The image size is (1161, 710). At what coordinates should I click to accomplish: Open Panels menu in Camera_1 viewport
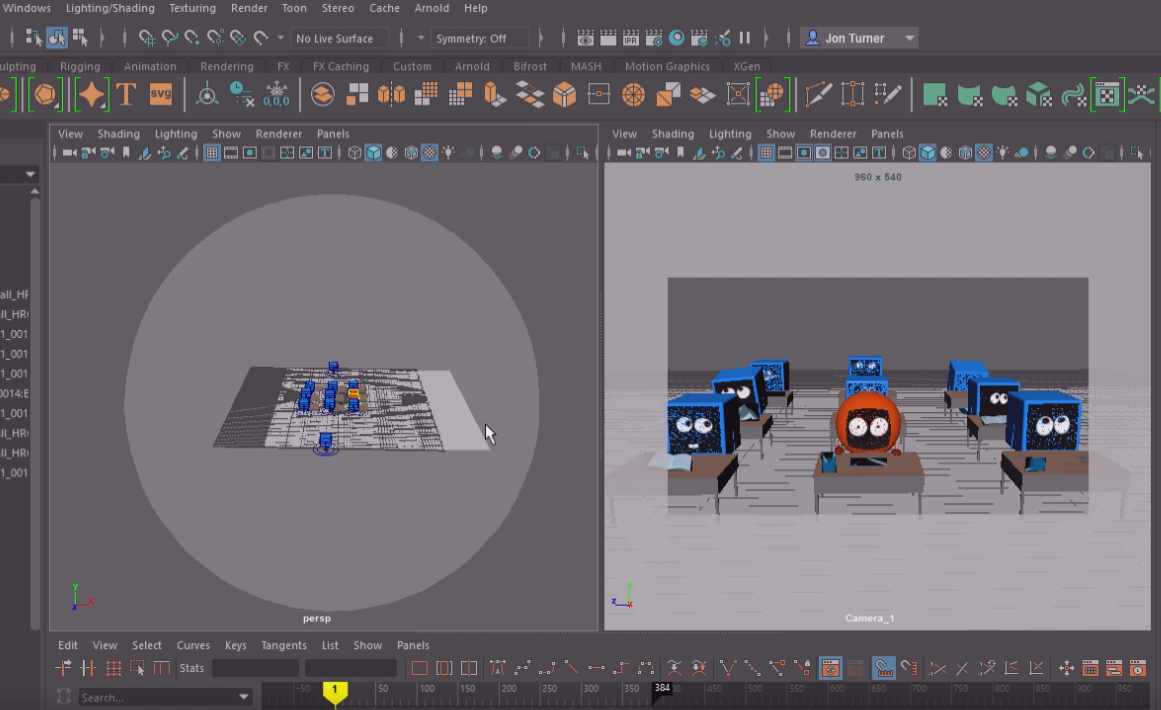[887, 134]
